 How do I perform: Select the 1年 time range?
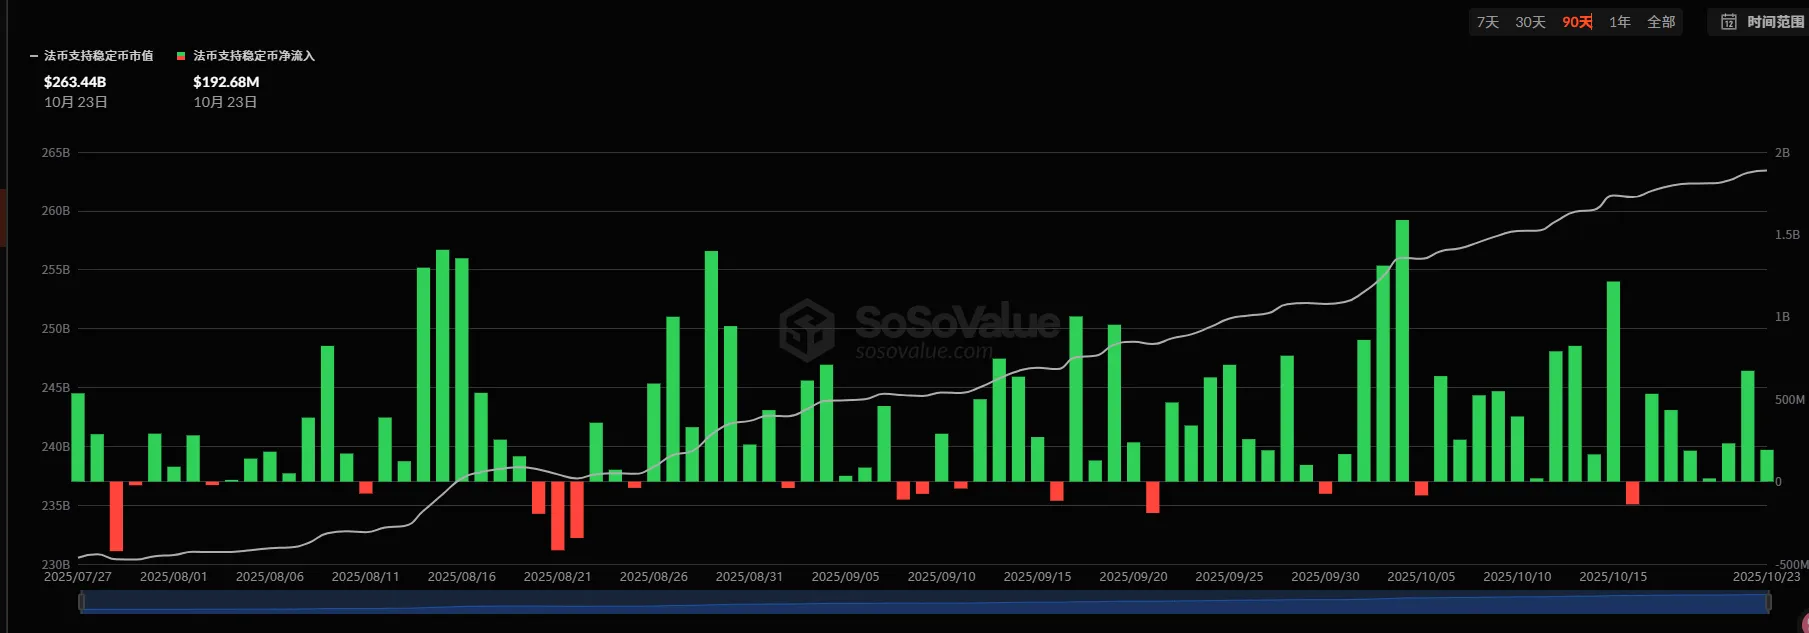tap(1619, 22)
